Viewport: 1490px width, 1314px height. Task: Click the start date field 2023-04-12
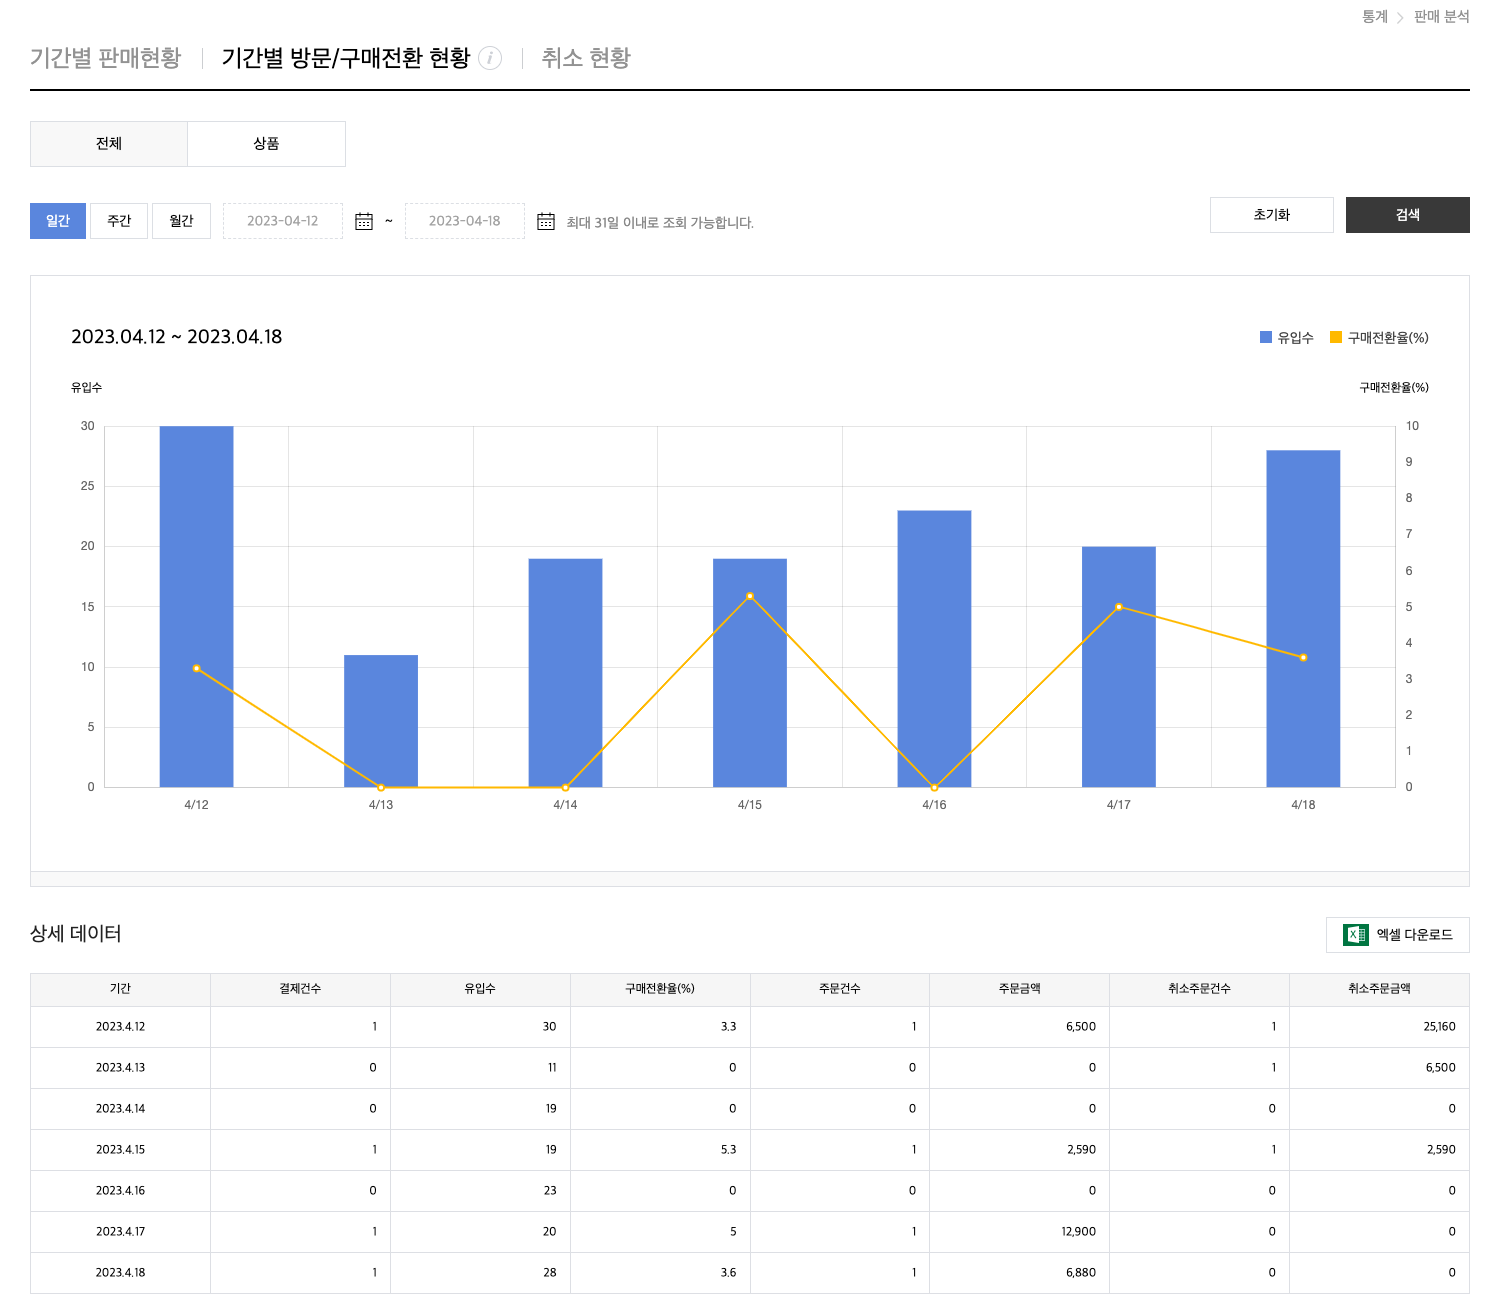[x=283, y=221]
